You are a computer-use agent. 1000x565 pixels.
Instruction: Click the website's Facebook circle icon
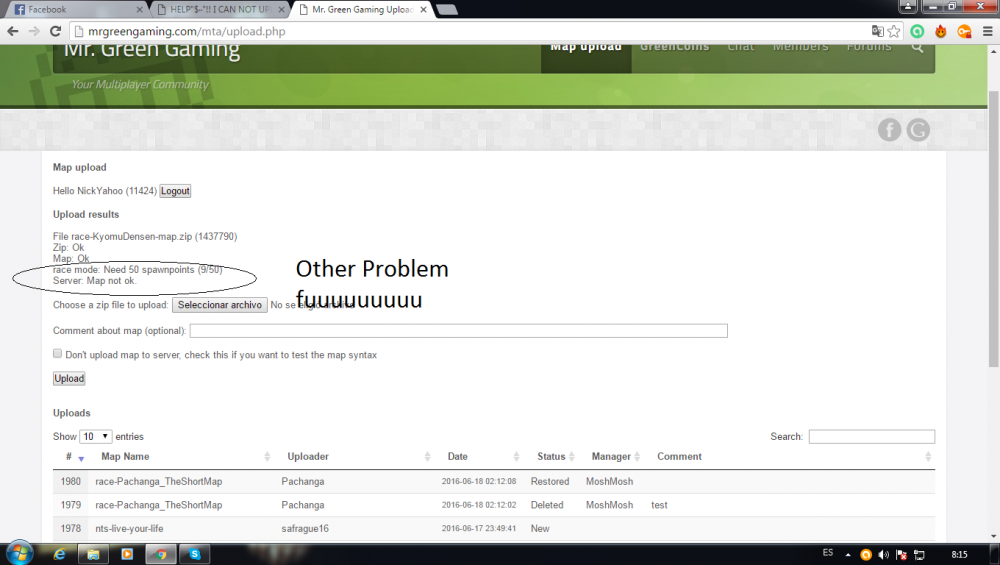[x=889, y=129]
